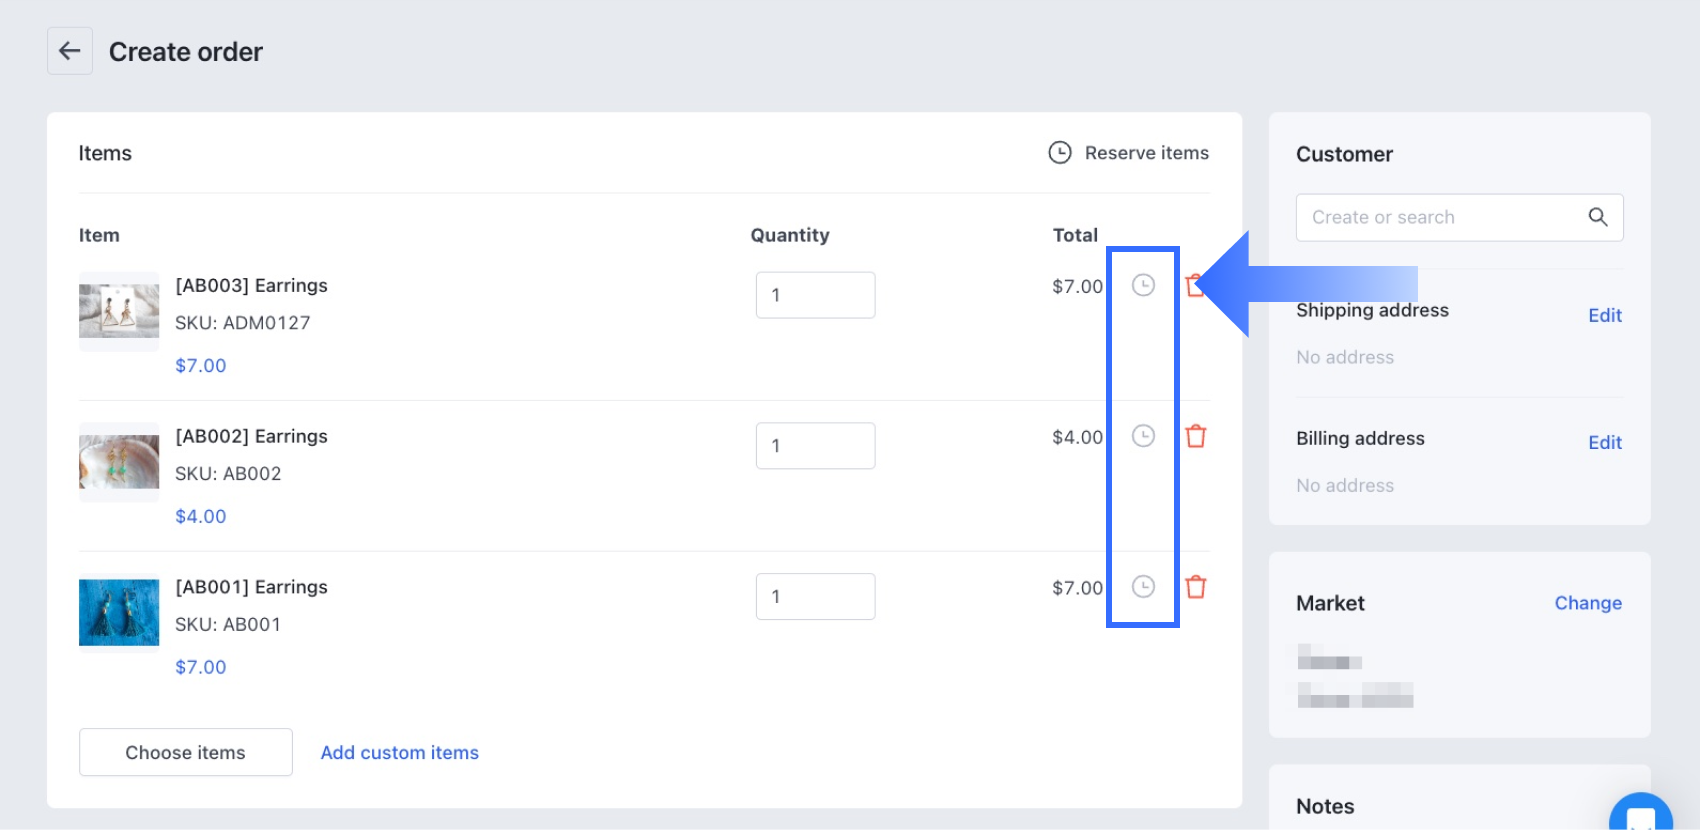The width and height of the screenshot is (1700, 830).
Task: Delete the AB002 Earrings line item
Action: 1196,436
